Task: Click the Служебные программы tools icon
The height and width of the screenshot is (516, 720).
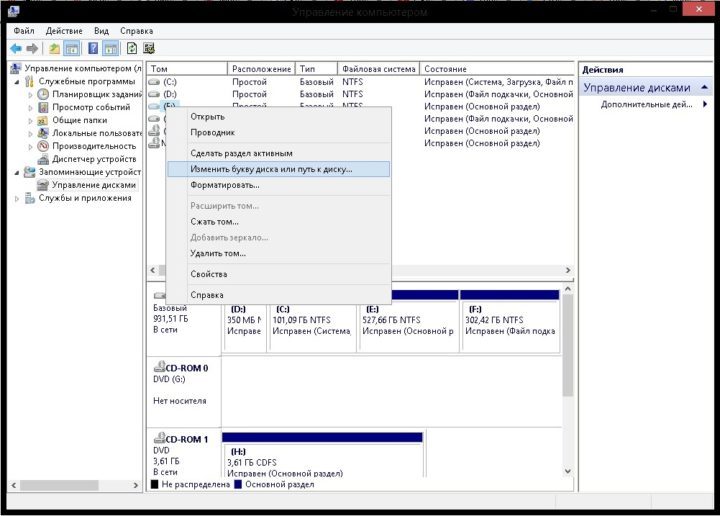Action: [29, 81]
